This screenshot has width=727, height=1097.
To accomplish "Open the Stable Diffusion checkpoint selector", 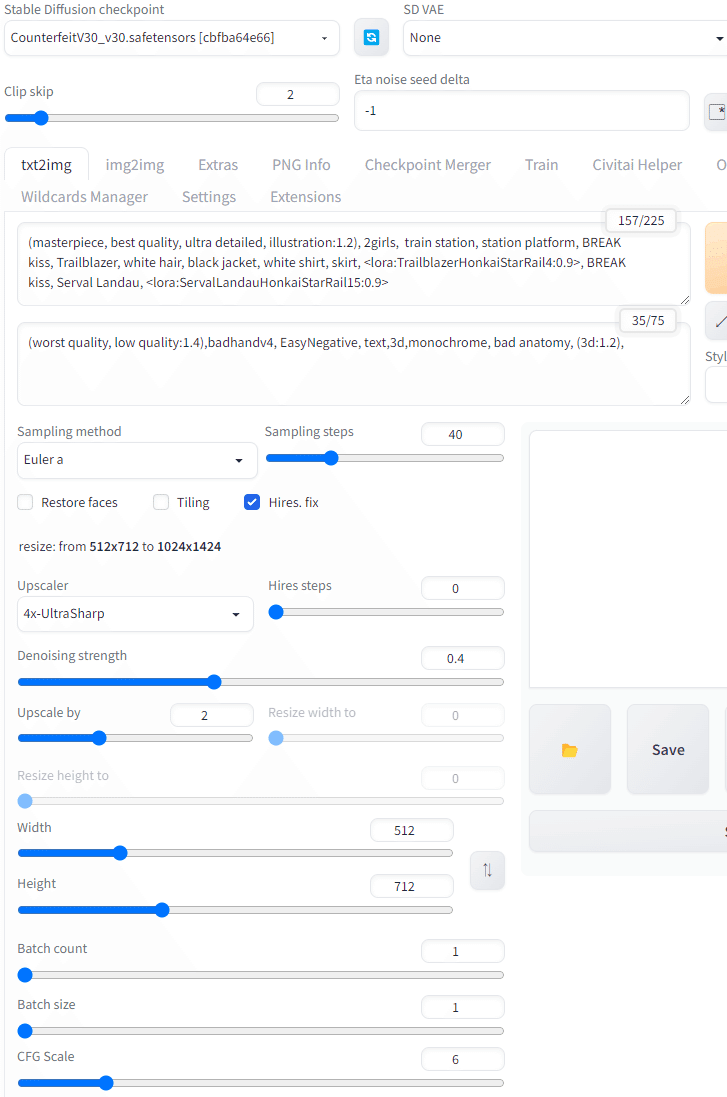I will [x=171, y=37].
